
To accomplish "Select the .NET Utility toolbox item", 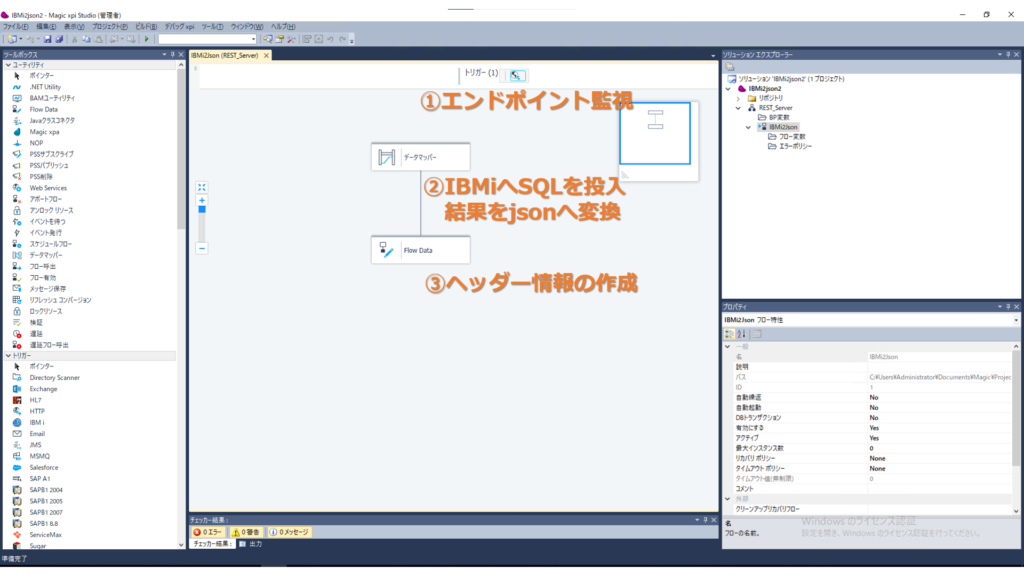I will coord(45,87).
